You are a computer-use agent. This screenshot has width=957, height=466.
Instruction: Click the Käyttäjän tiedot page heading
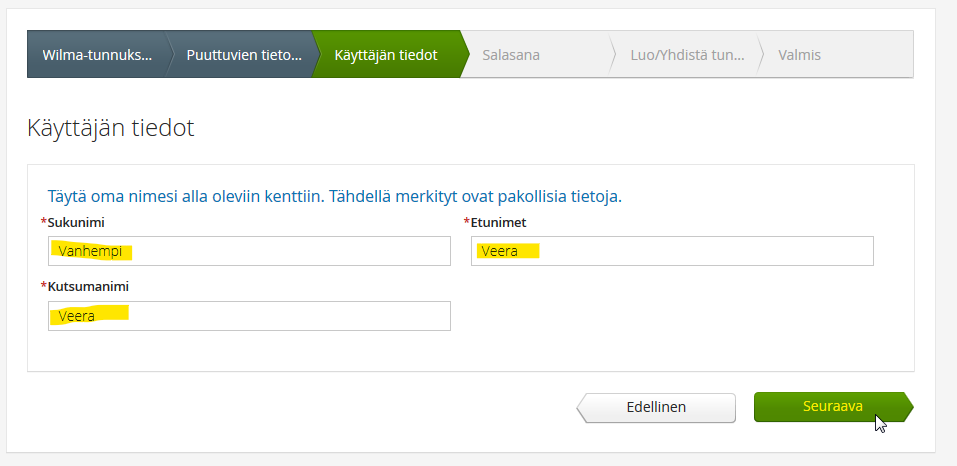tap(110, 129)
